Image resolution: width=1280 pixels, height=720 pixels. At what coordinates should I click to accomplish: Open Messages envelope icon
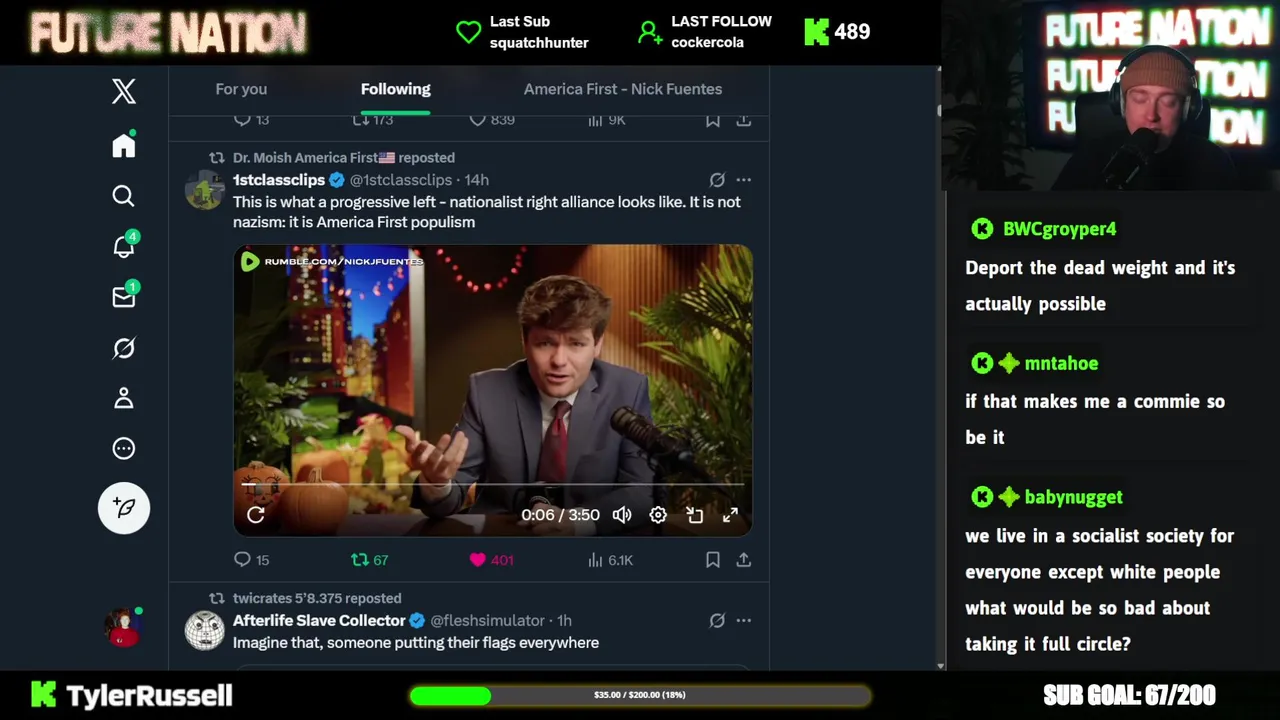click(x=124, y=296)
